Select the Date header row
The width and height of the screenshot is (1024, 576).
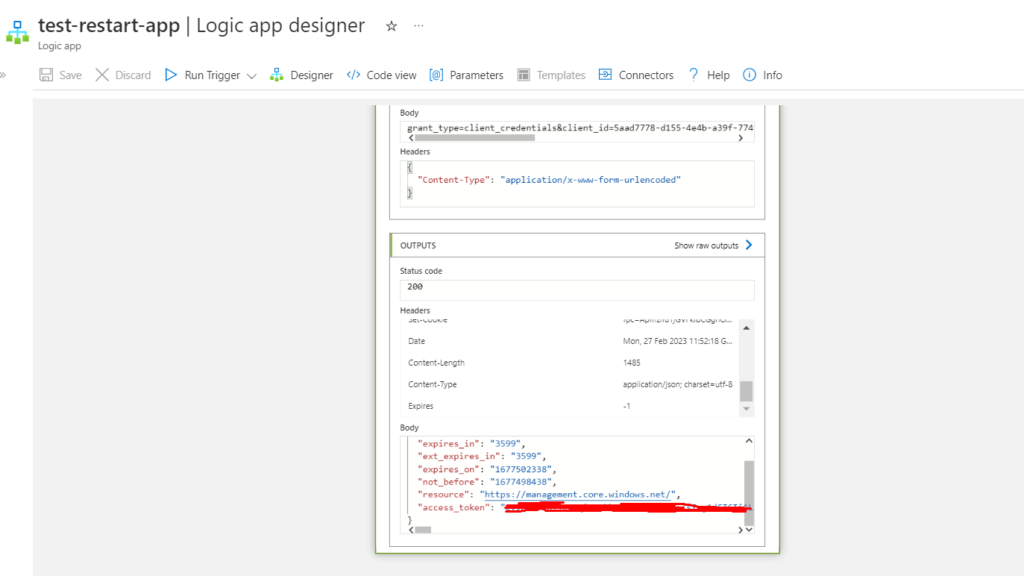[x=570, y=341]
